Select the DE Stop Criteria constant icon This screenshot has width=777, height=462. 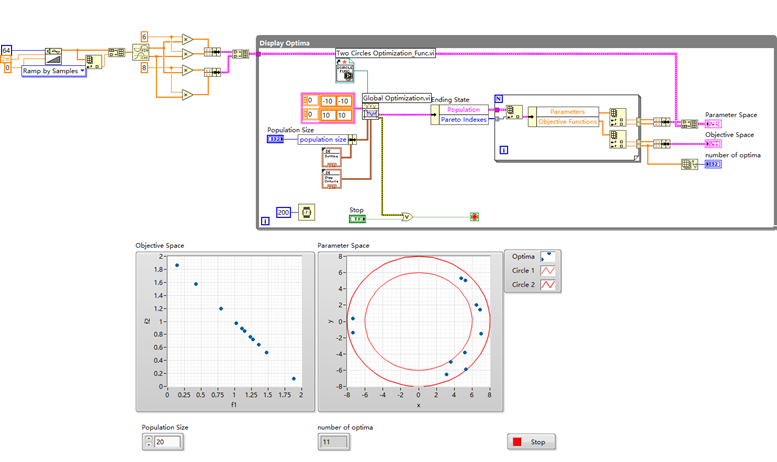[x=331, y=179]
